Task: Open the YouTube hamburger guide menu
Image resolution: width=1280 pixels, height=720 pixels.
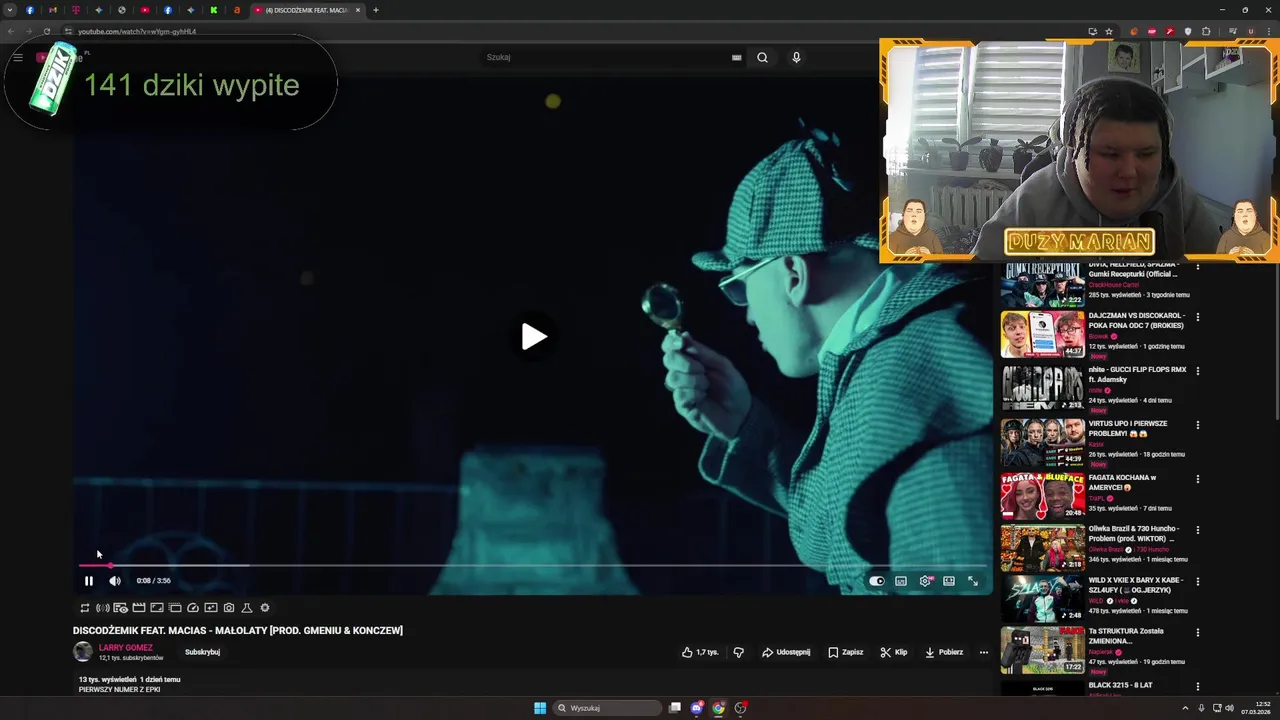Action: click(18, 57)
